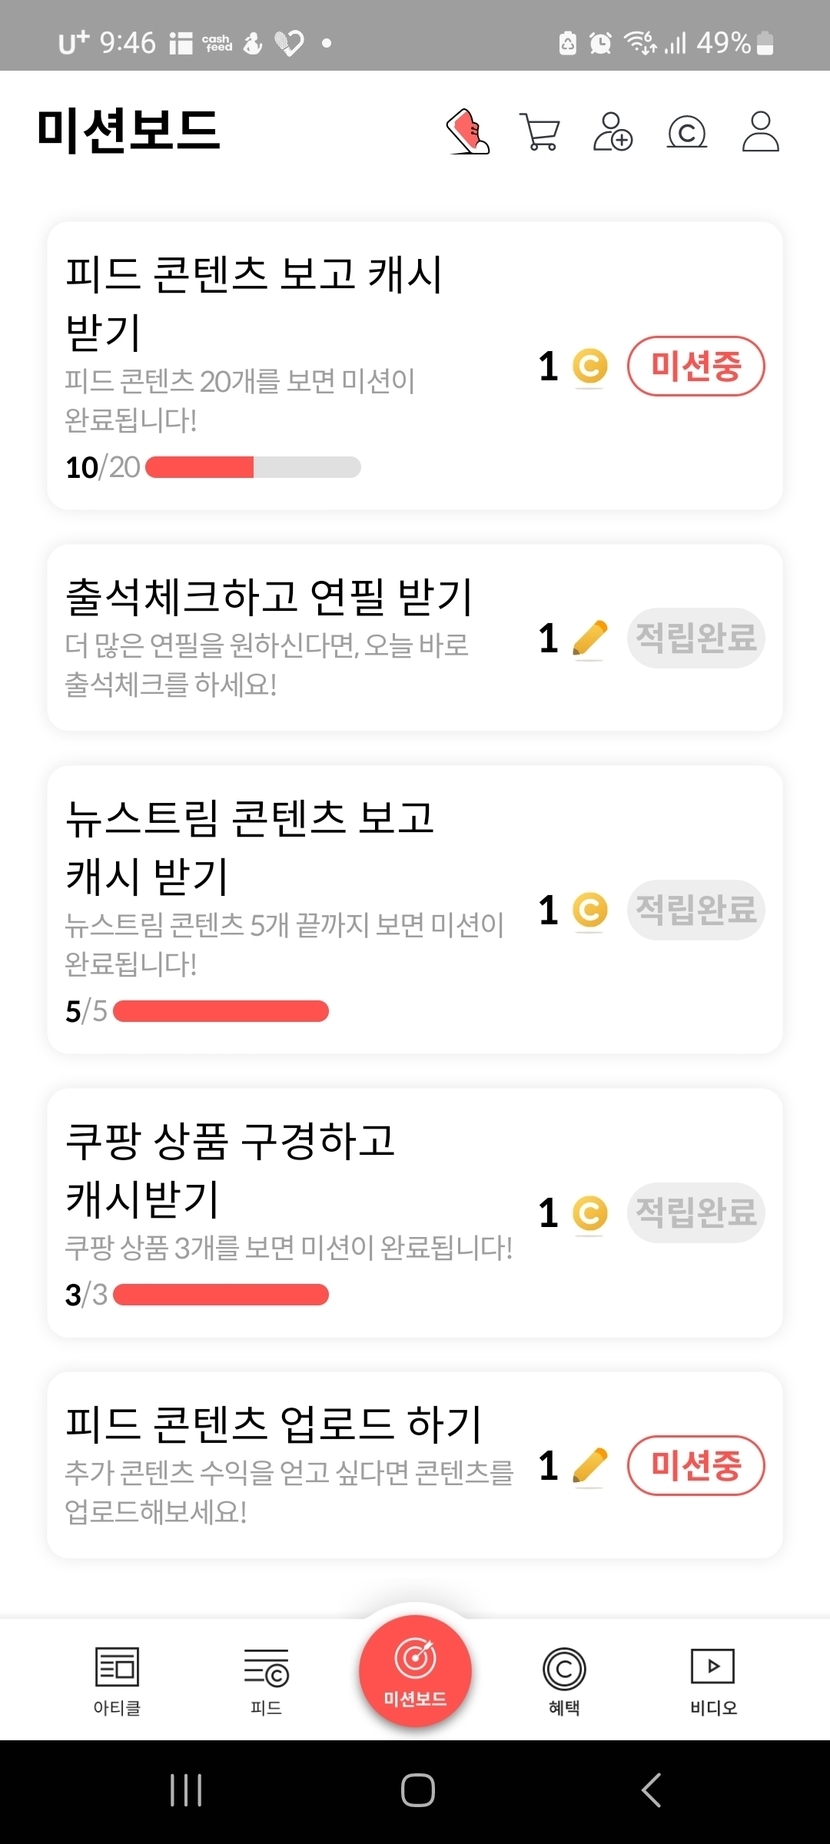Go to the 비디오 tab
Image resolution: width=830 pixels, height=1844 pixels.
pyautogui.click(x=713, y=1680)
